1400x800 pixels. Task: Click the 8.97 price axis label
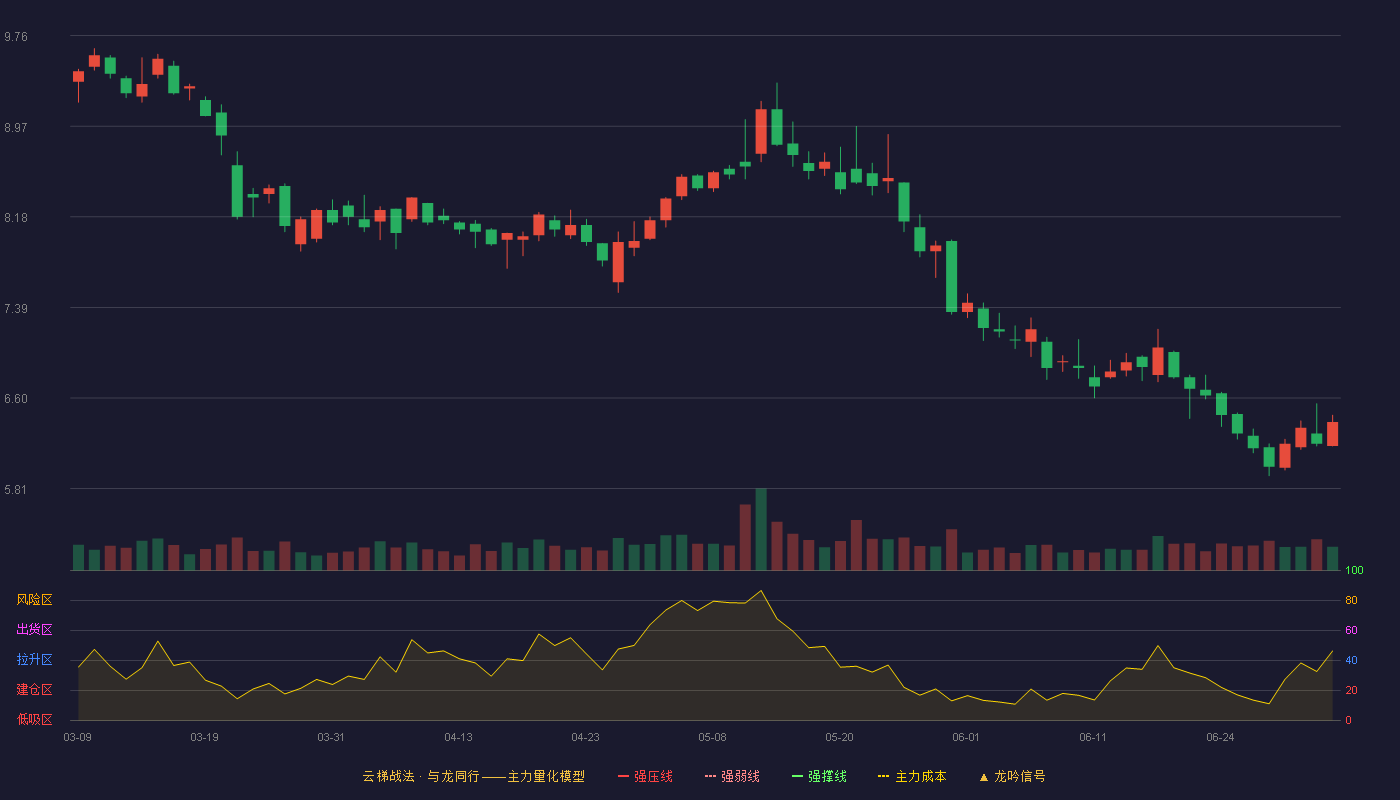[16, 127]
